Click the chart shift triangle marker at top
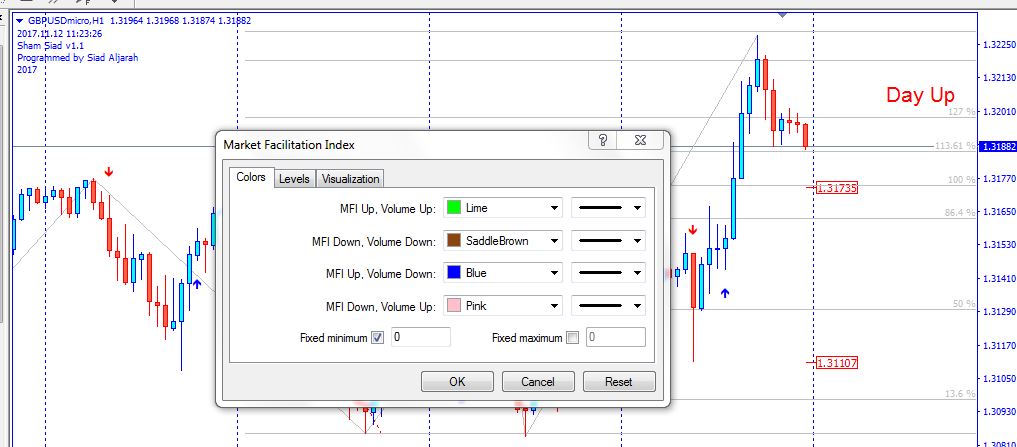The image size is (1017, 447). coord(782,14)
